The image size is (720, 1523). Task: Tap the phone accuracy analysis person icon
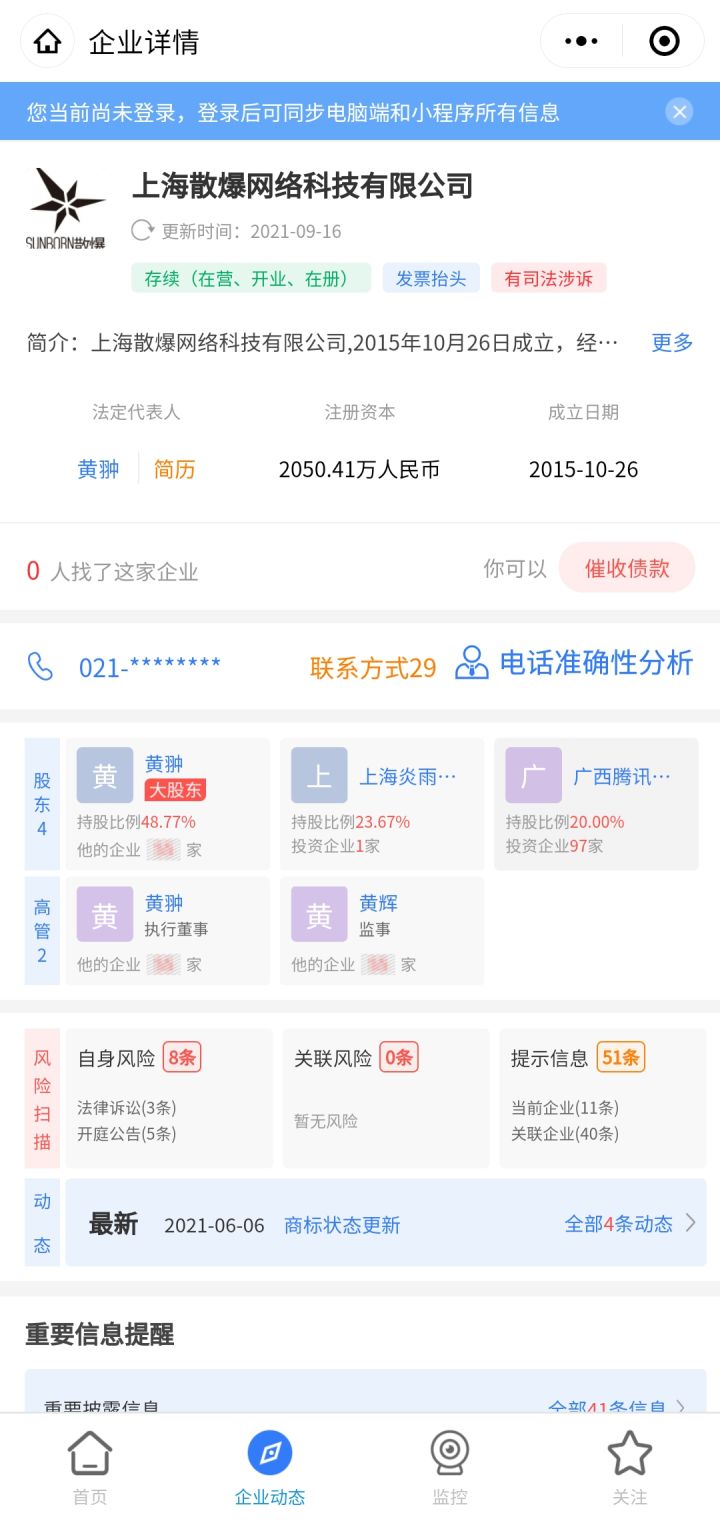472,663
